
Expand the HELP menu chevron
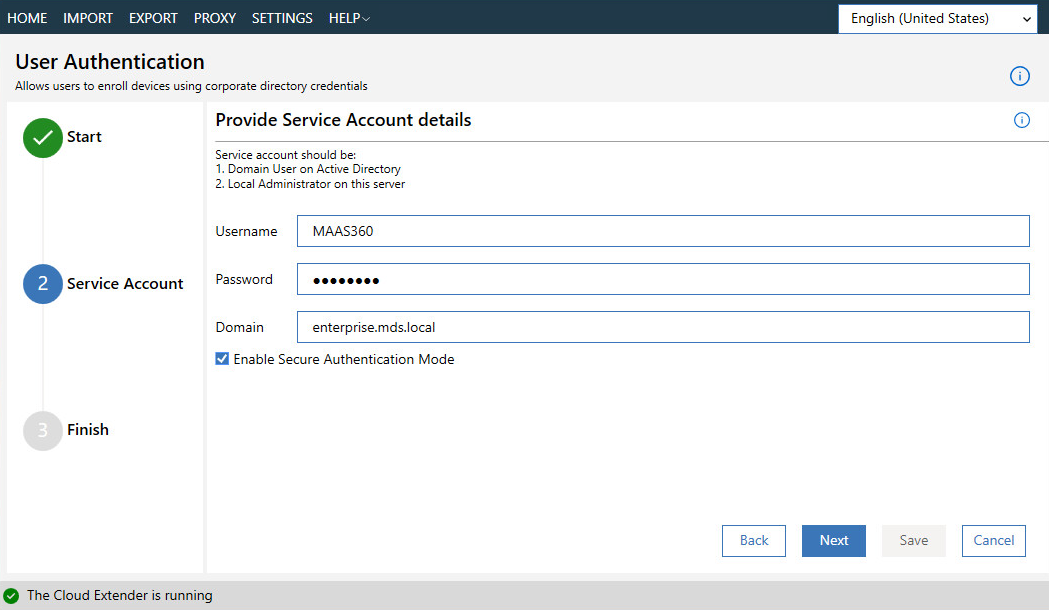coord(367,18)
